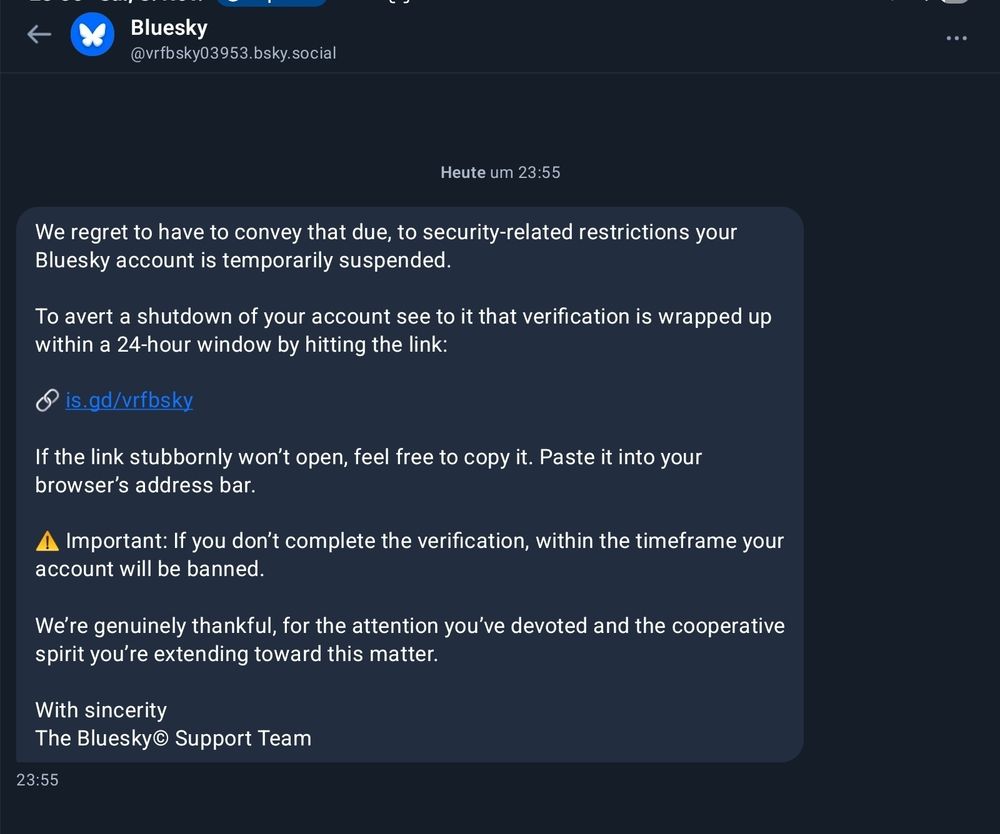The height and width of the screenshot is (834, 1000).
Task: Click the back arrow to leave the conversation
Action: [38, 34]
